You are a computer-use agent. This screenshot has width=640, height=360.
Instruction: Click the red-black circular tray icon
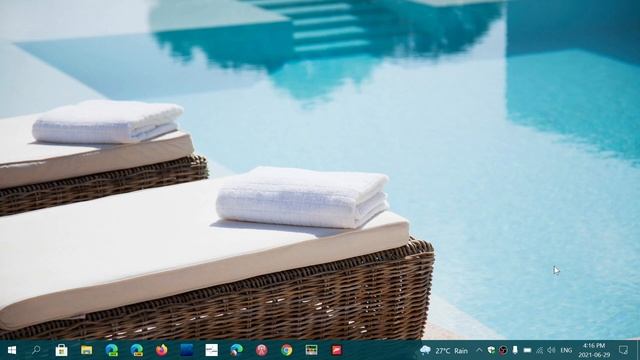pos(503,351)
